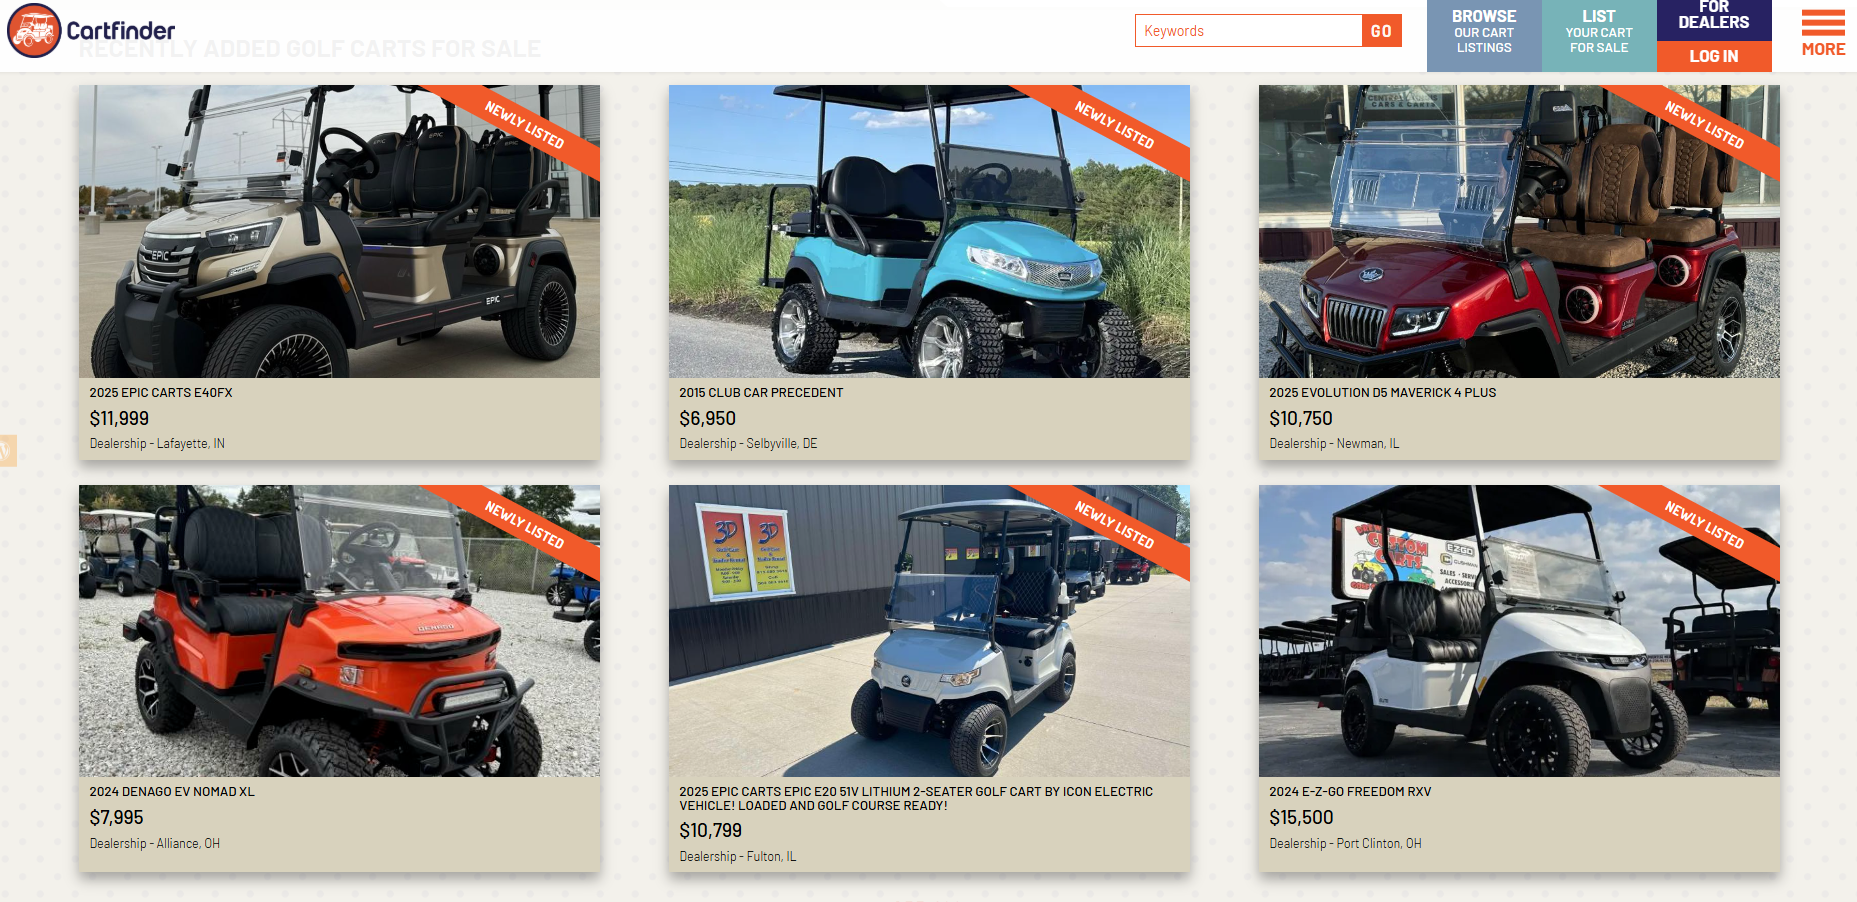Image resolution: width=1857 pixels, height=902 pixels.
Task: Click the 2024 E-Z-GO Freedom RXV title
Action: tap(1350, 792)
